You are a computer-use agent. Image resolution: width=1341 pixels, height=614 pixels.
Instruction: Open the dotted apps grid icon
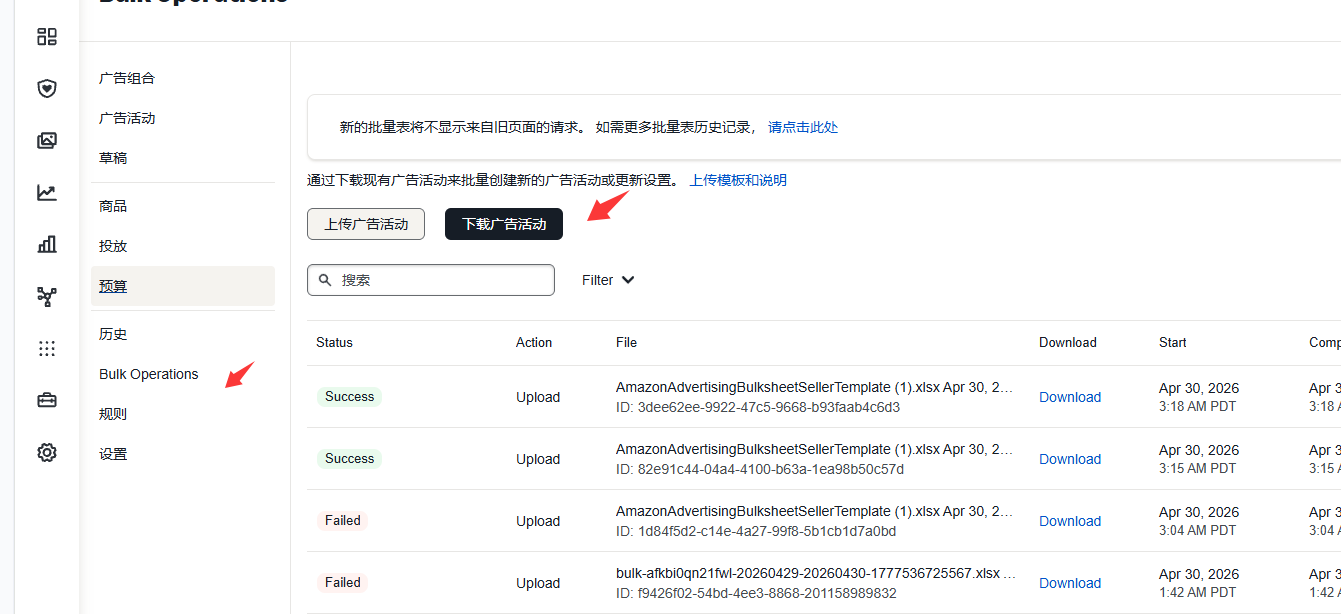(x=47, y=349)
